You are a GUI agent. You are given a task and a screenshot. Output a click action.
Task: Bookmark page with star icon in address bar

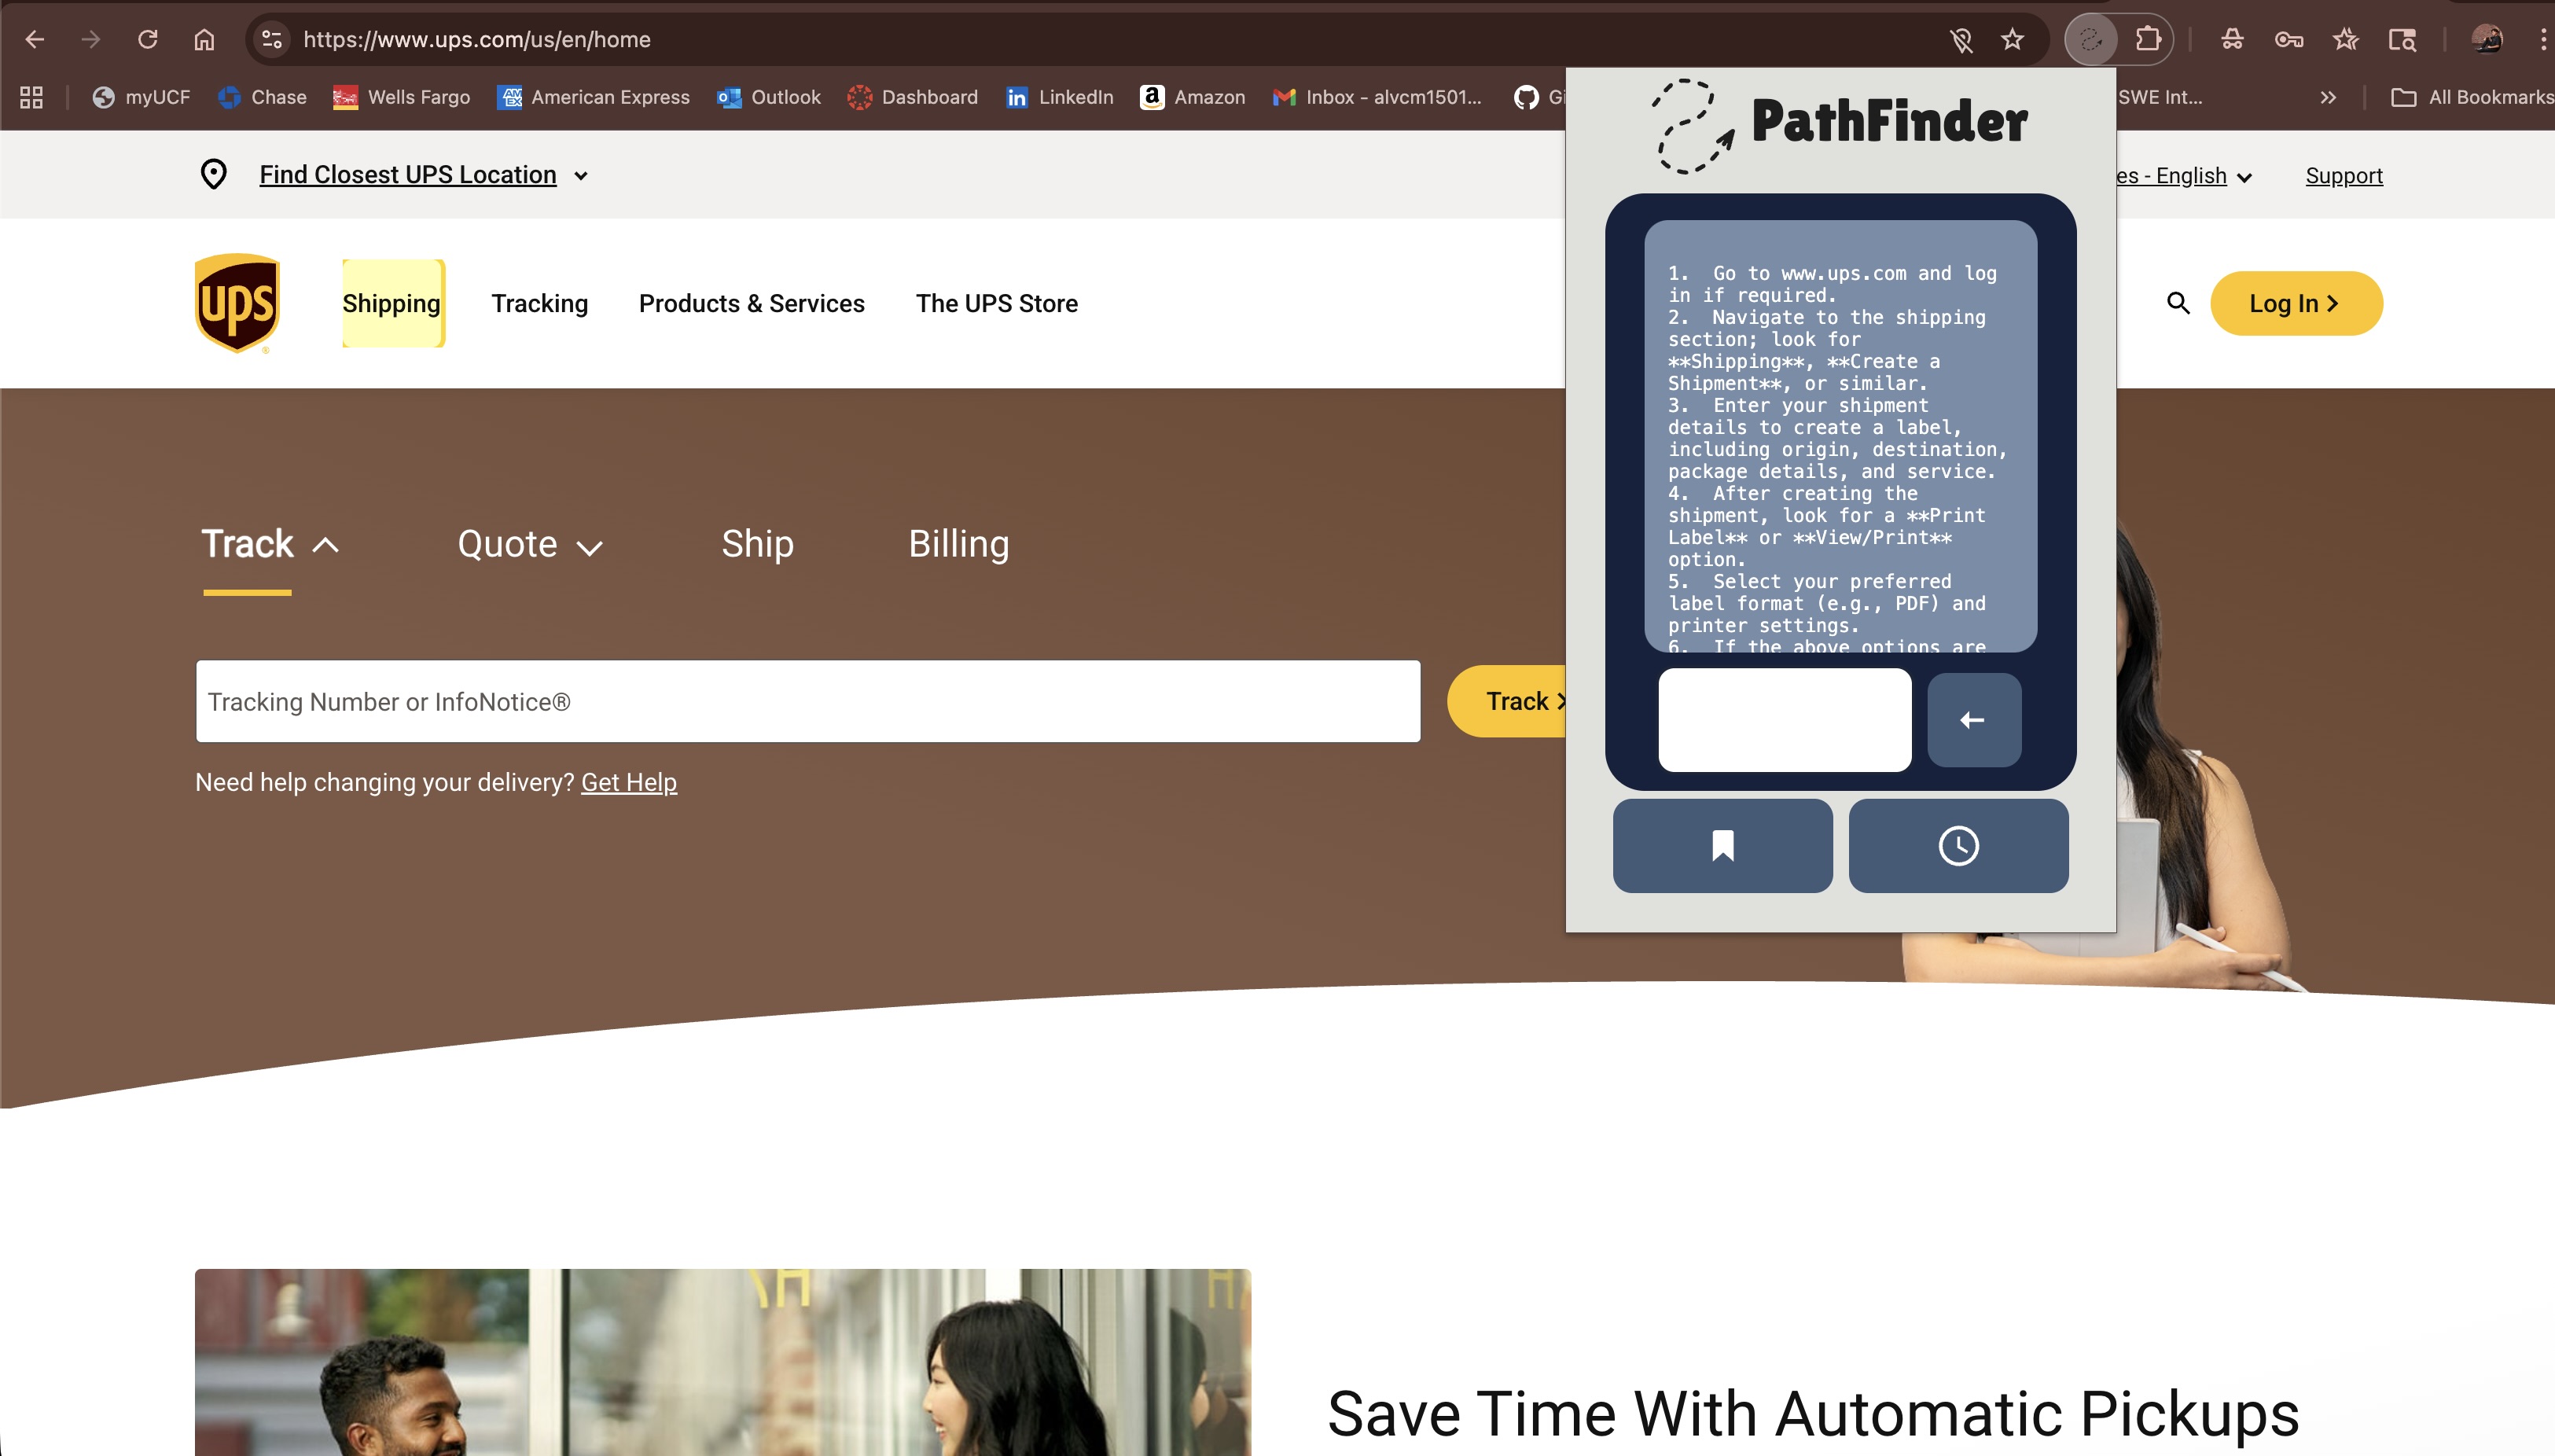point(2012,40)
